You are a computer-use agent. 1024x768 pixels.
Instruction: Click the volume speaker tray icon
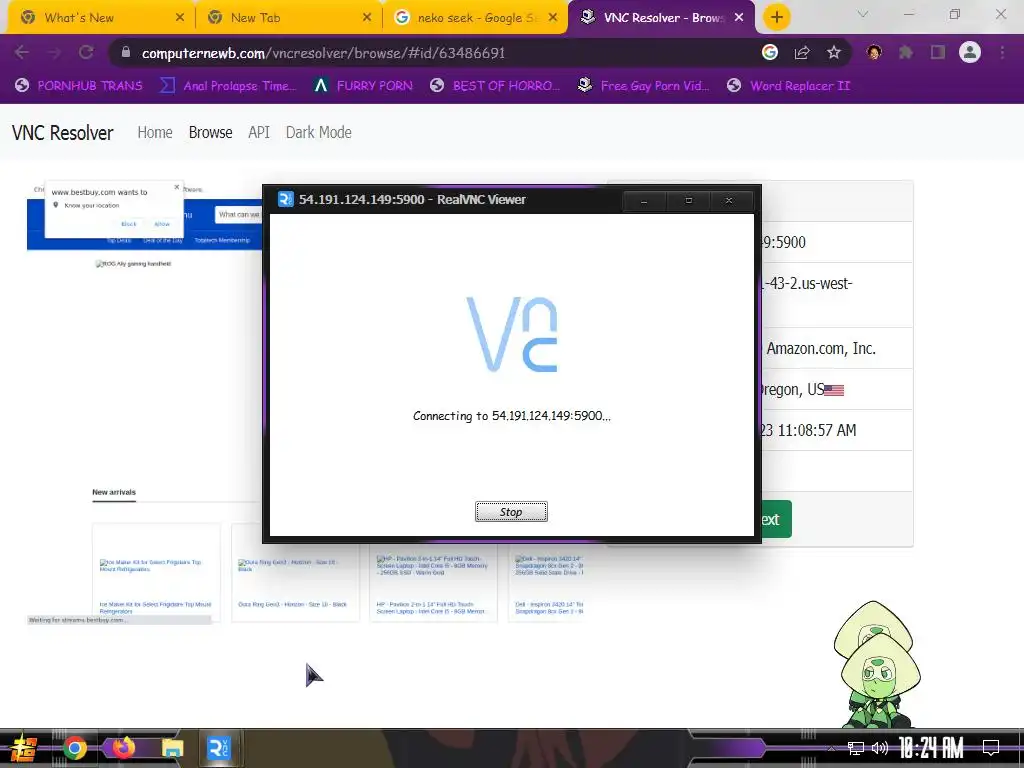click(x=880, y=748)
